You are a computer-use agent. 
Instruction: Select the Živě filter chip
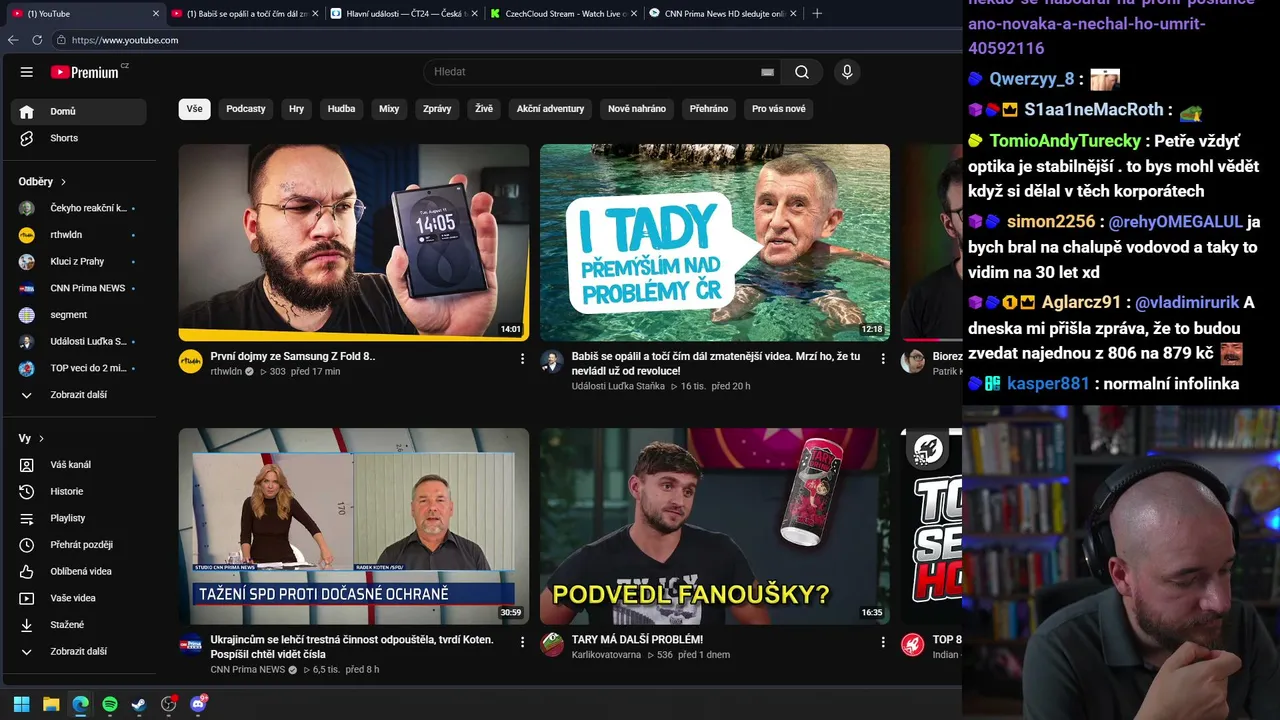point(484,109)
